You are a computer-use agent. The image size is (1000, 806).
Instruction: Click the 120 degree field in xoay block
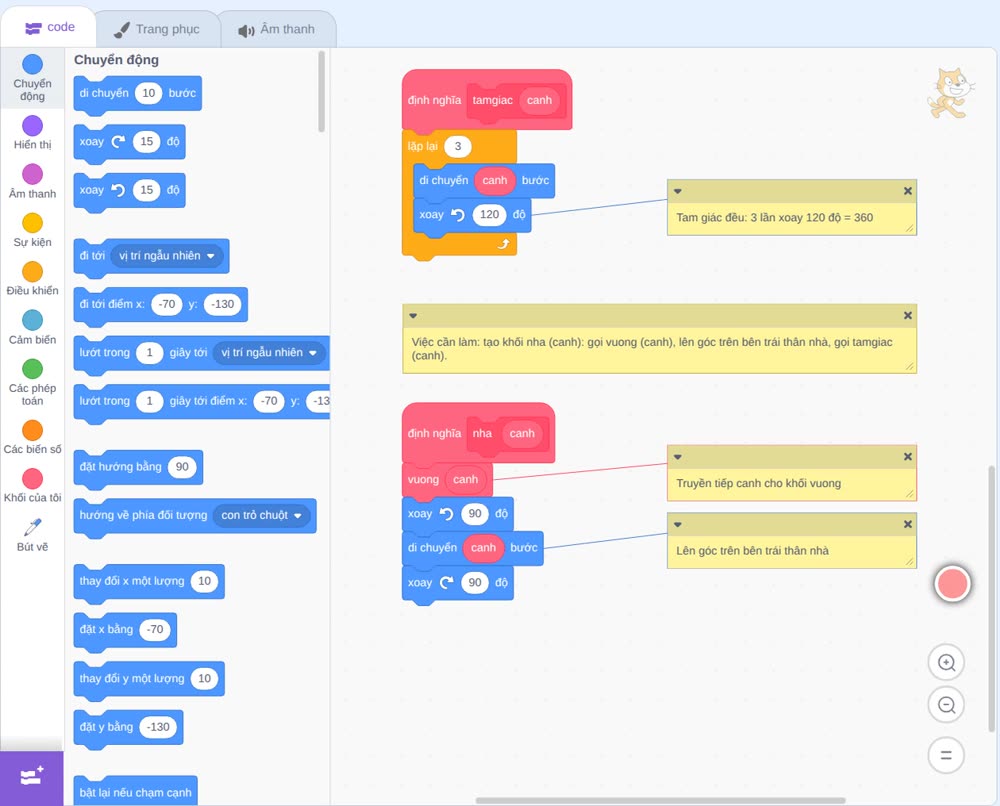click(489, 215)
